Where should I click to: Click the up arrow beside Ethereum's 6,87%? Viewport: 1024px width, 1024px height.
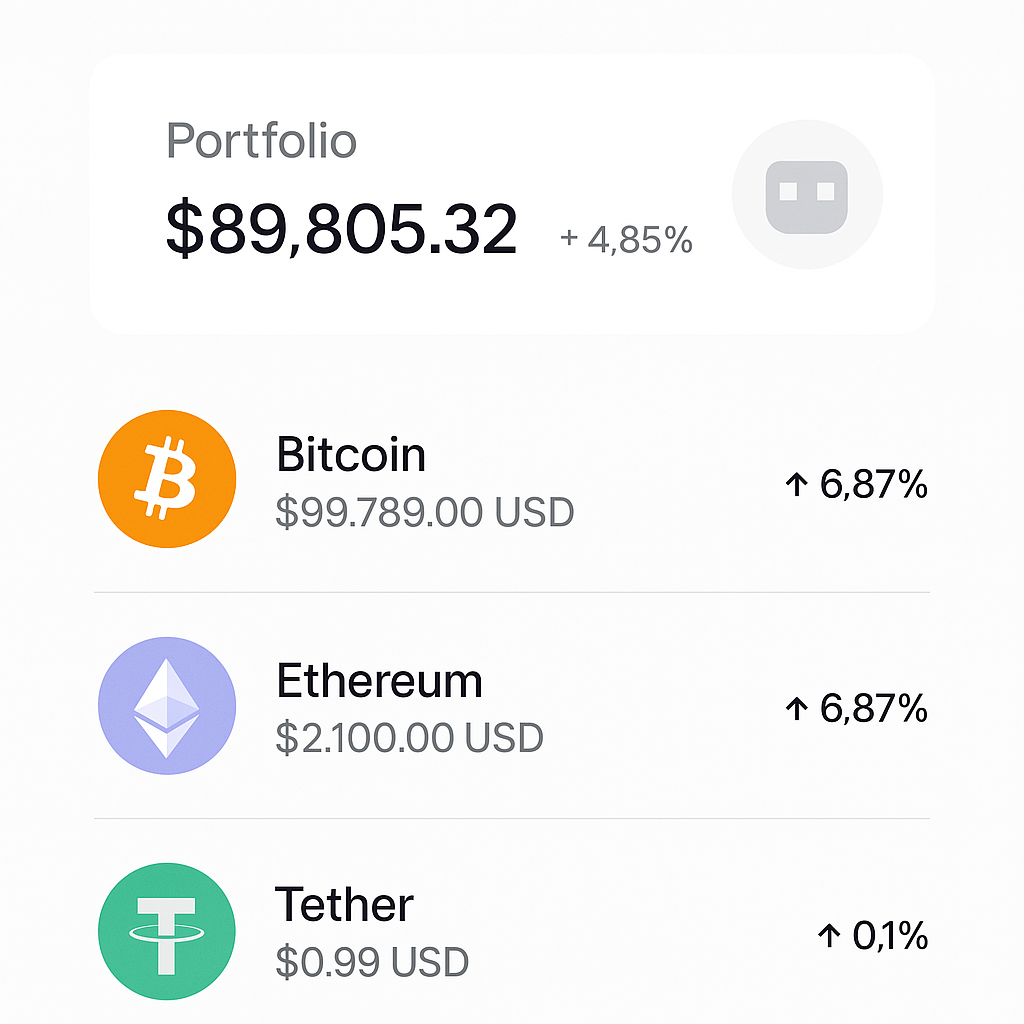click(x=797, y=709)
